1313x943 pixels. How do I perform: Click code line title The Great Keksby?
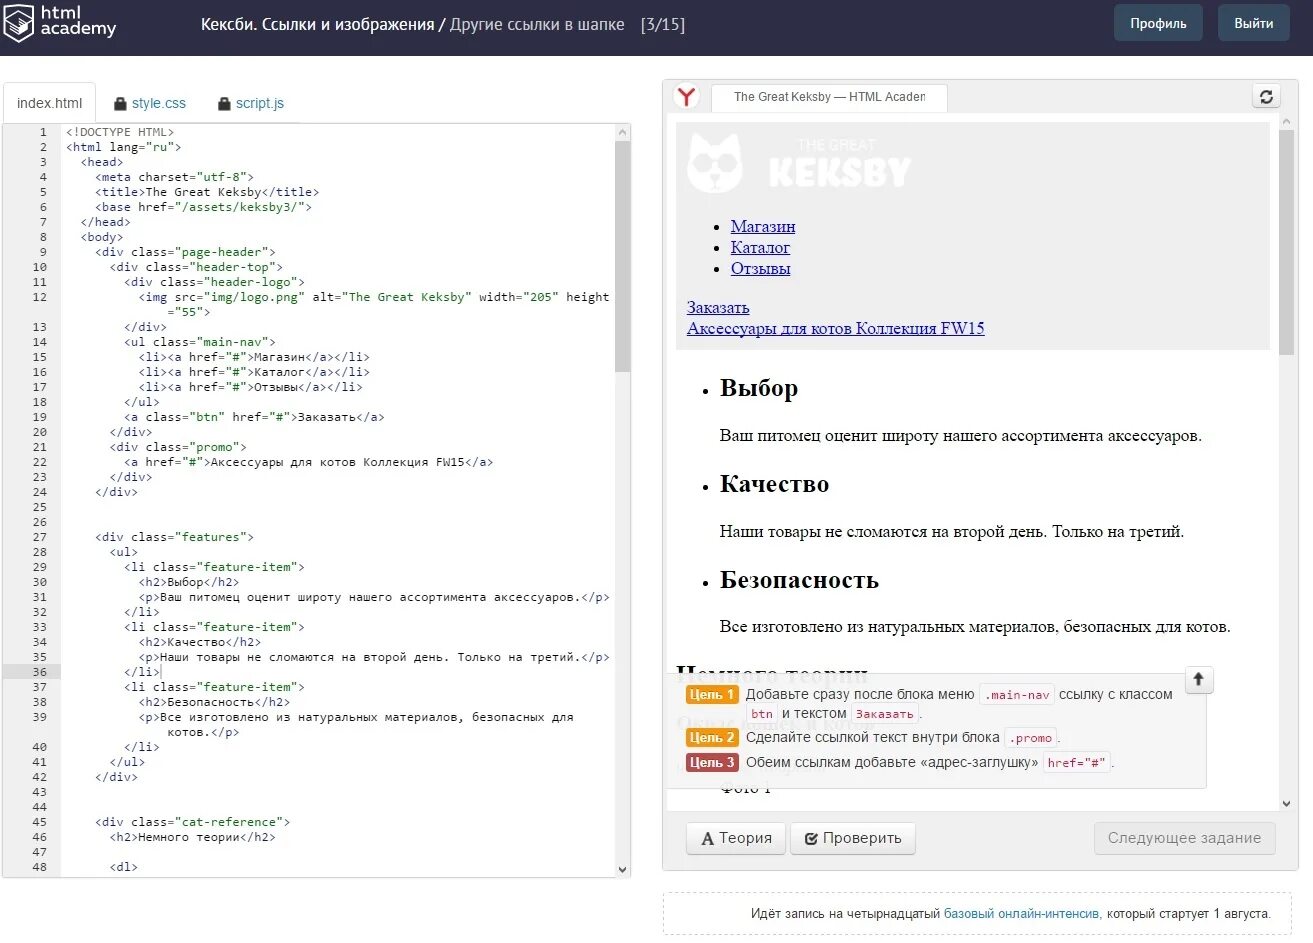[207, 192]
